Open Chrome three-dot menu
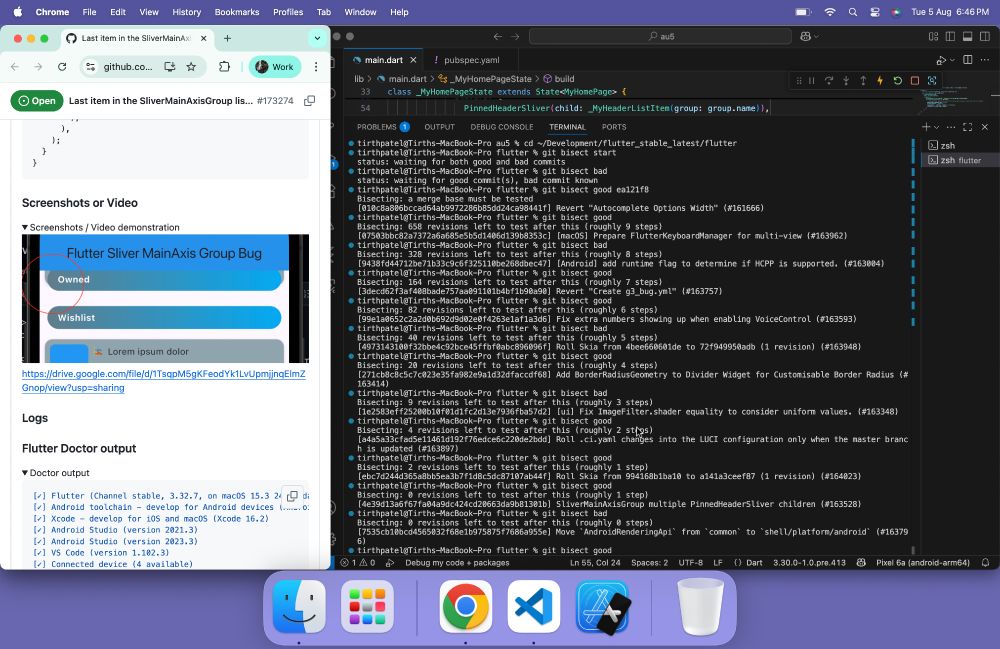1000x649 pixels. pos(316,66)
